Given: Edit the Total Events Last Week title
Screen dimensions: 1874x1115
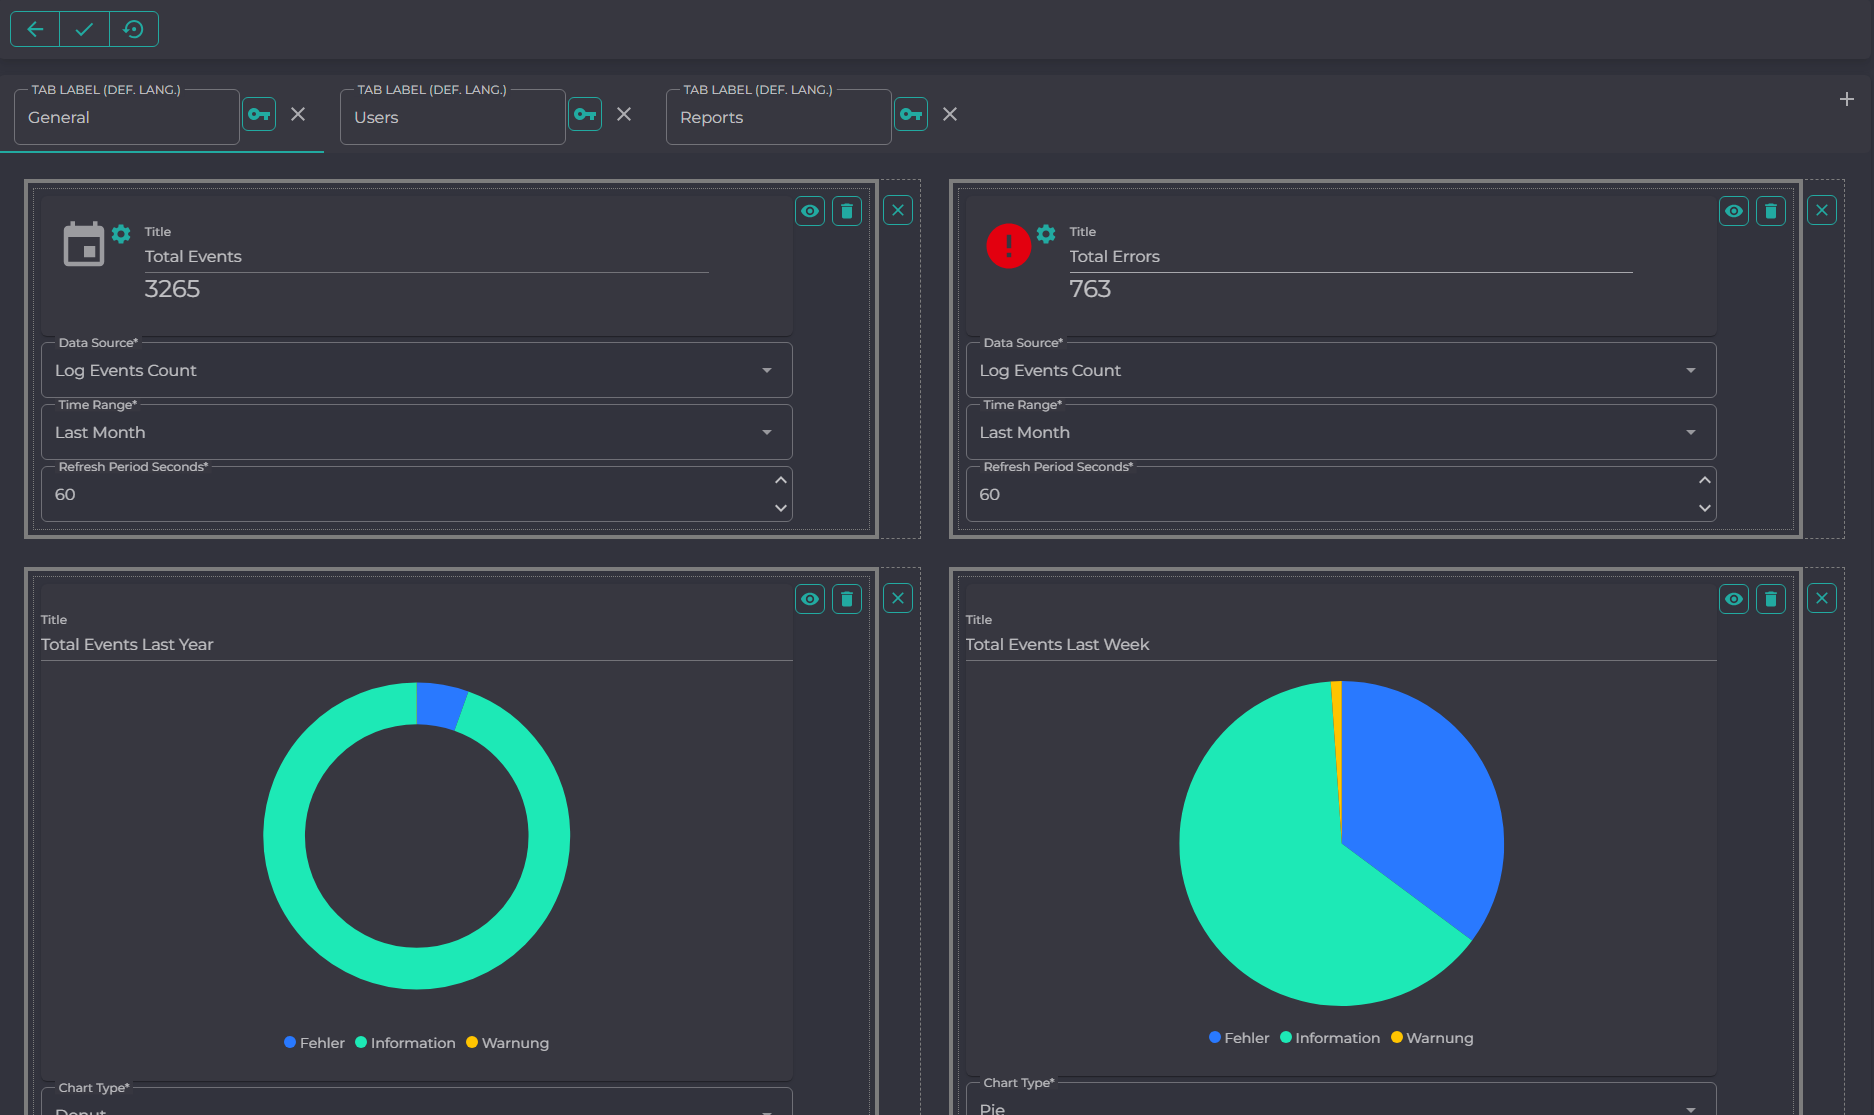Looking at the screenshot, I should [1341, 645].
